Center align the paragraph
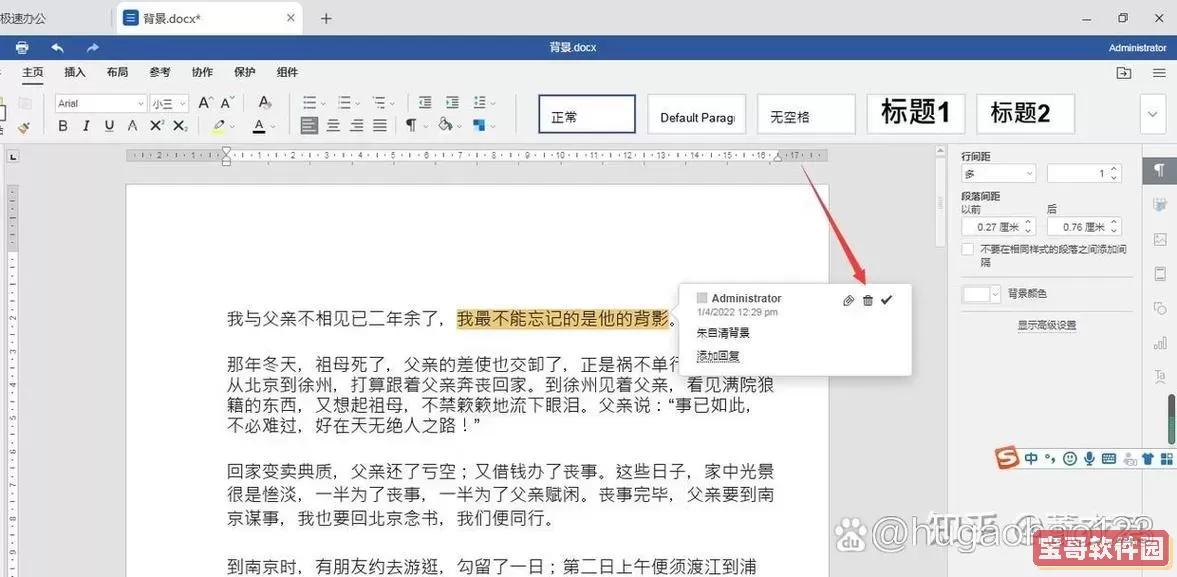Viewport: 1177px width, 577px height. point(333,125)
